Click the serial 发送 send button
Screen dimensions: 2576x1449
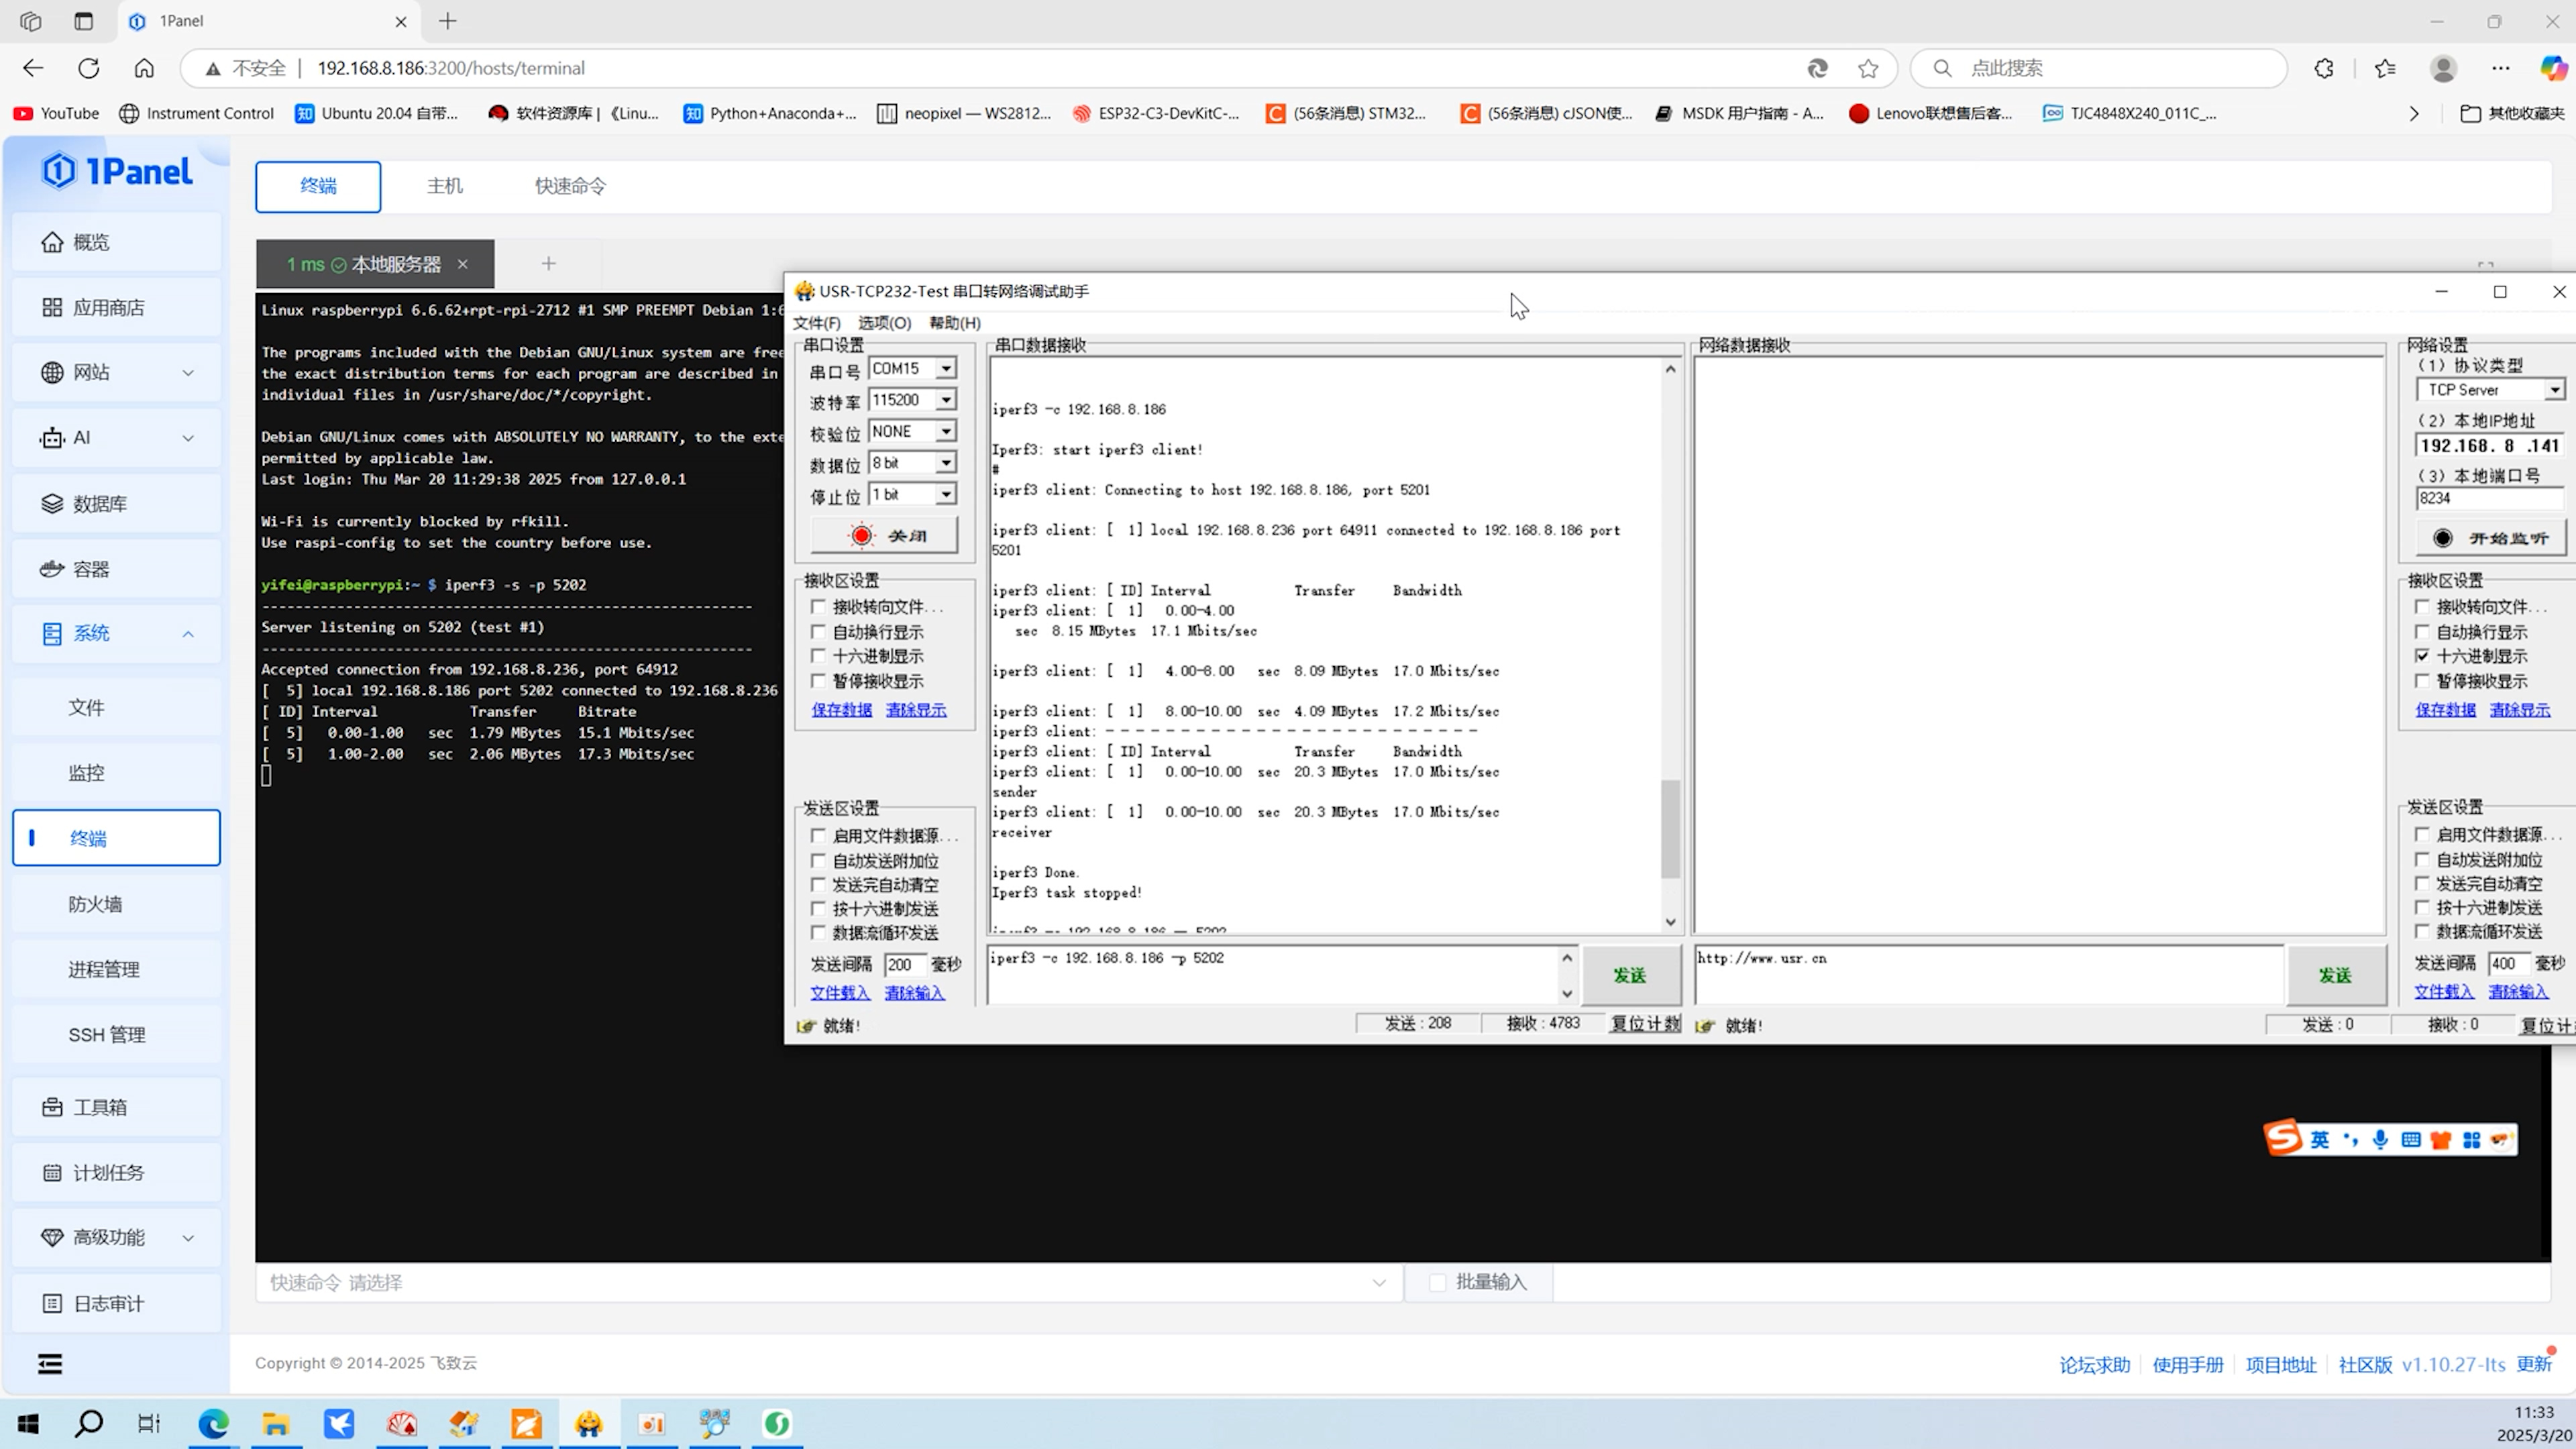coord(1630,975)
